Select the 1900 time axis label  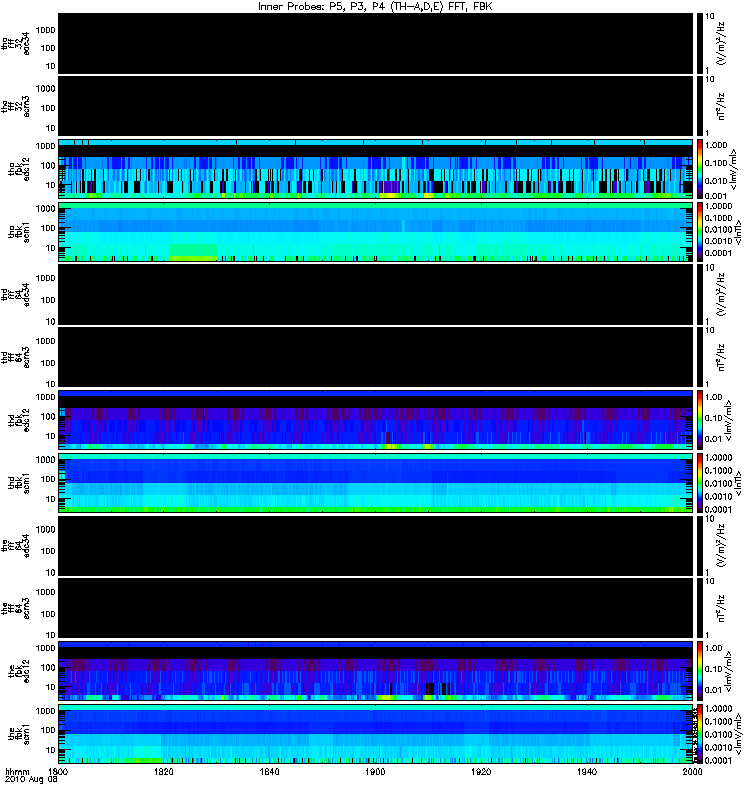pyautogui.click(x=375, y=771)
